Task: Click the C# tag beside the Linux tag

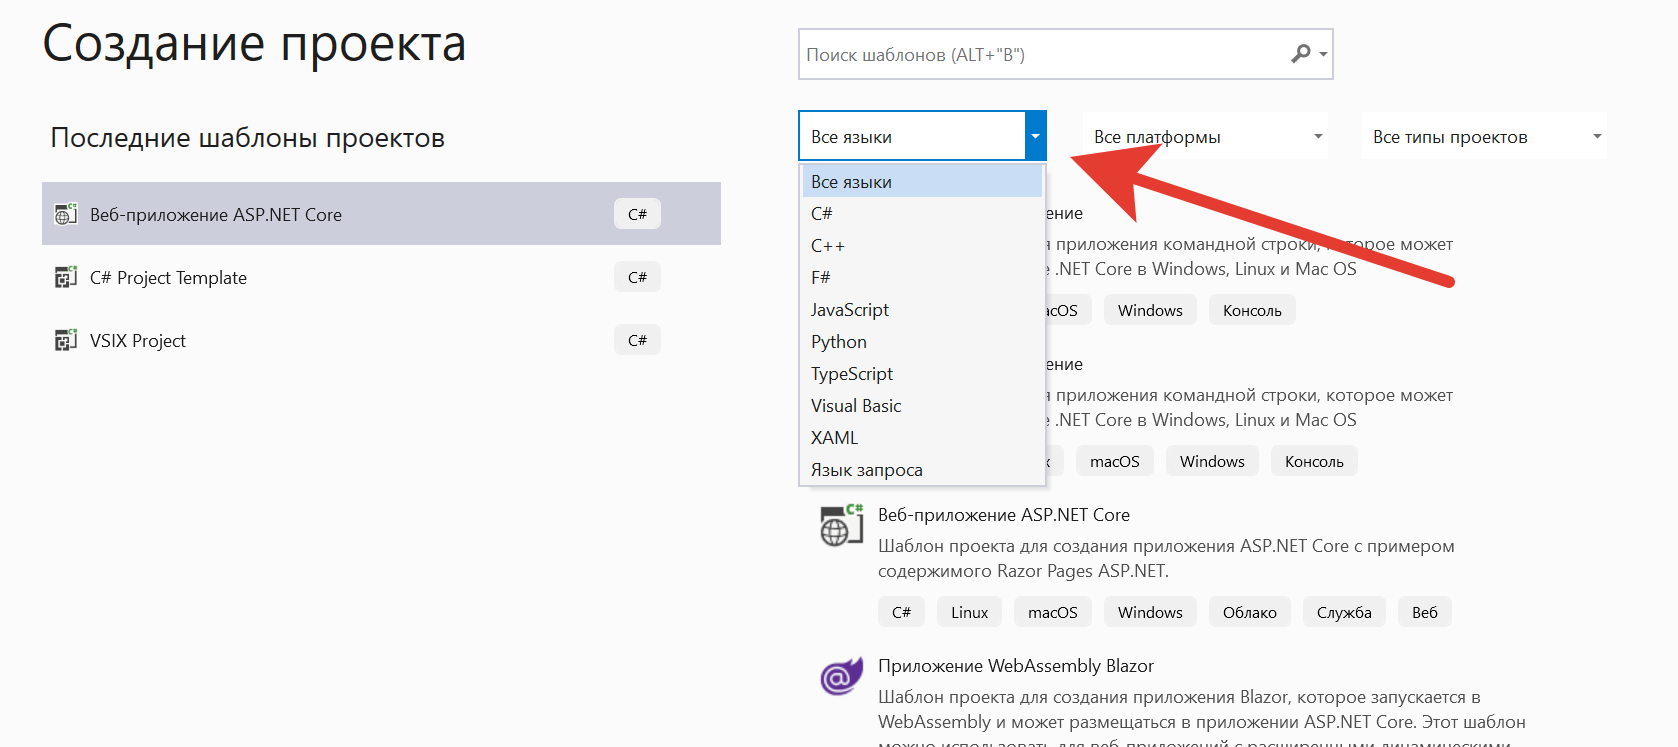Action: coord(901,612)
